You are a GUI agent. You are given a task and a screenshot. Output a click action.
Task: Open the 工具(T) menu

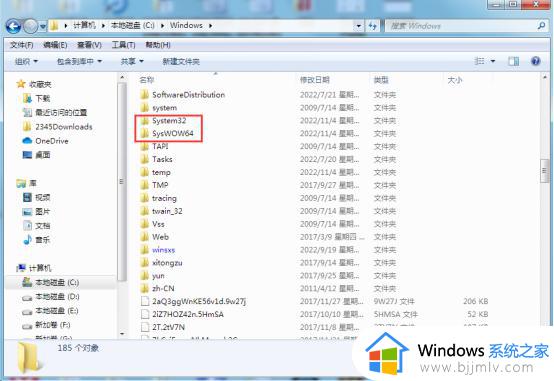click(x=123, y=45)
